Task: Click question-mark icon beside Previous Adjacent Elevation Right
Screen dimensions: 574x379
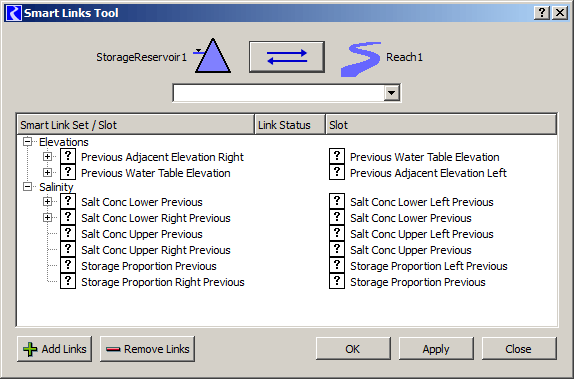Action: click(68, 156)
